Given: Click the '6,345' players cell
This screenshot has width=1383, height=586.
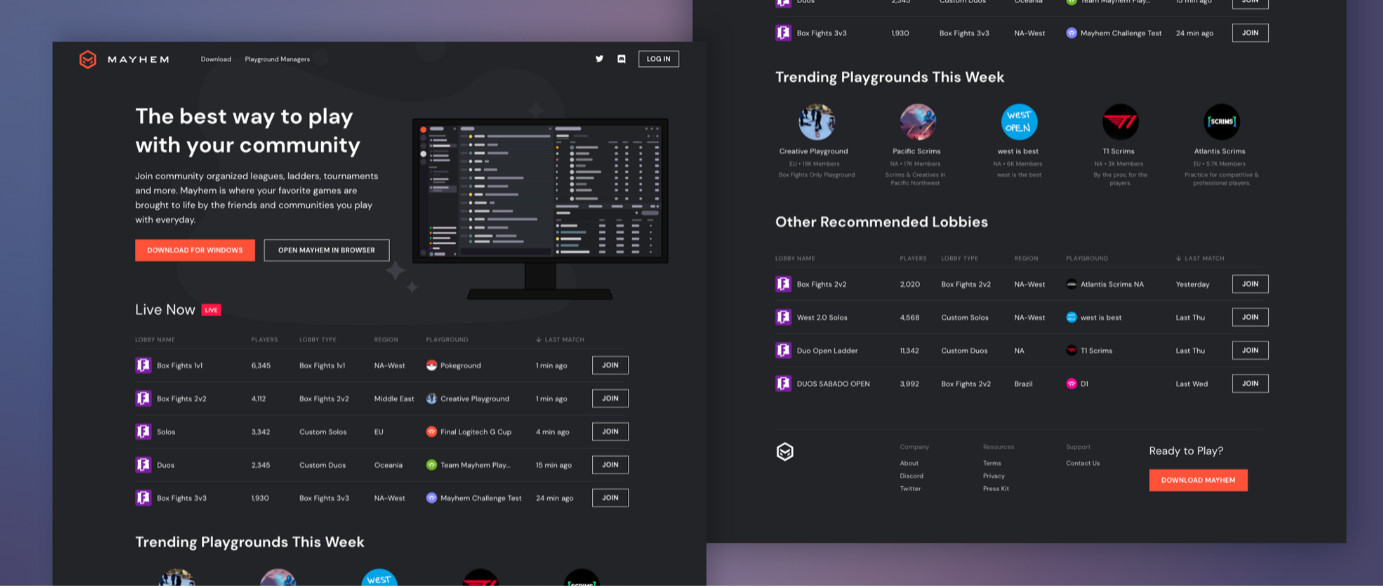Looking at the screenshot, I should click(x=261, y=365).
